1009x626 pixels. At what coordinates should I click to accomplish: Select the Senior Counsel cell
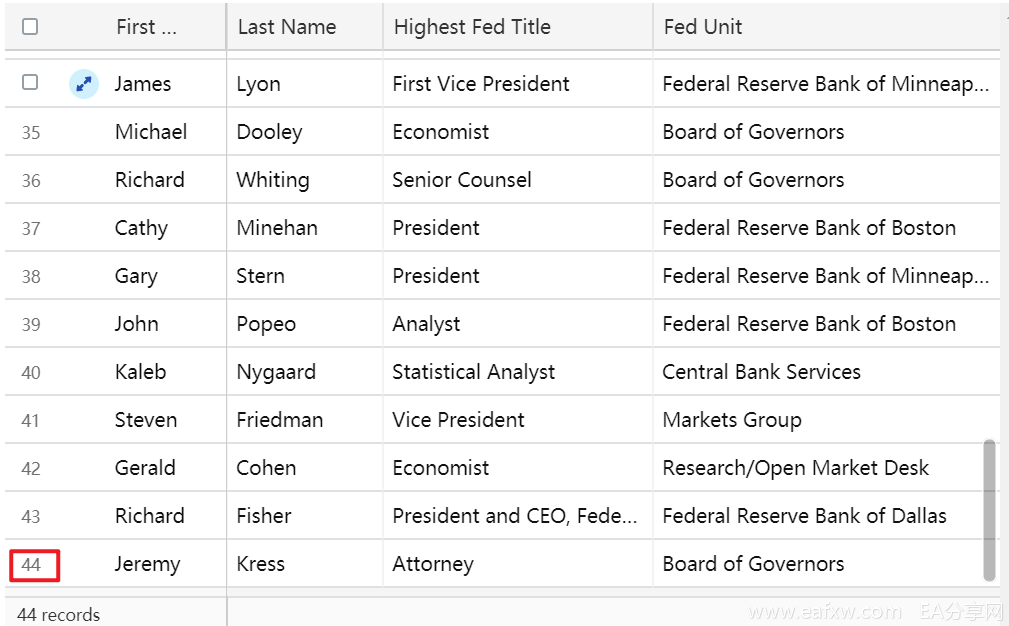(x=518, y=180)
